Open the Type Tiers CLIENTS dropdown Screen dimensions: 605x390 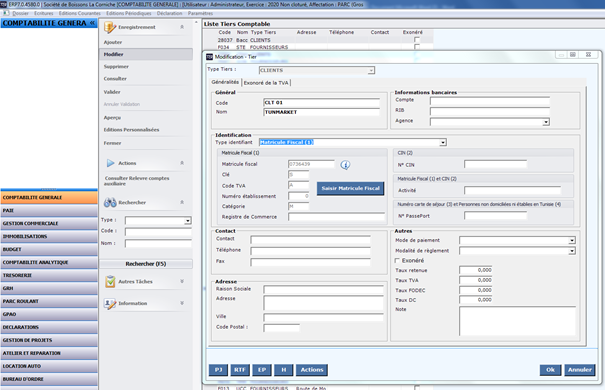point(371,71)
